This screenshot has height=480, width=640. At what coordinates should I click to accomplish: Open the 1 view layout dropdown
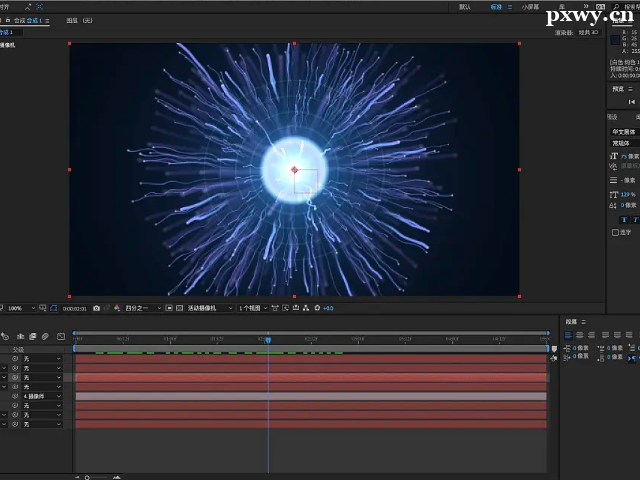coord(252,308)
